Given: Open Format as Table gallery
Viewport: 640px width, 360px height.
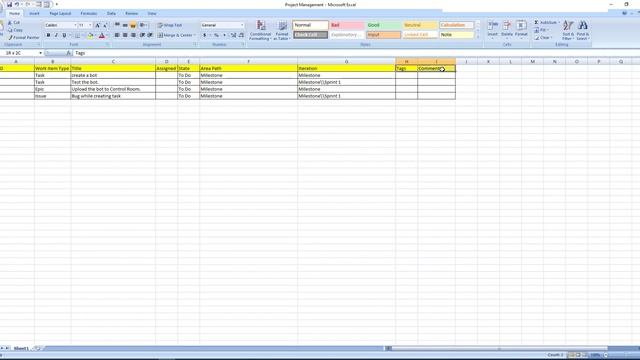Looking at the screenshot, I should tap(282, 31).
